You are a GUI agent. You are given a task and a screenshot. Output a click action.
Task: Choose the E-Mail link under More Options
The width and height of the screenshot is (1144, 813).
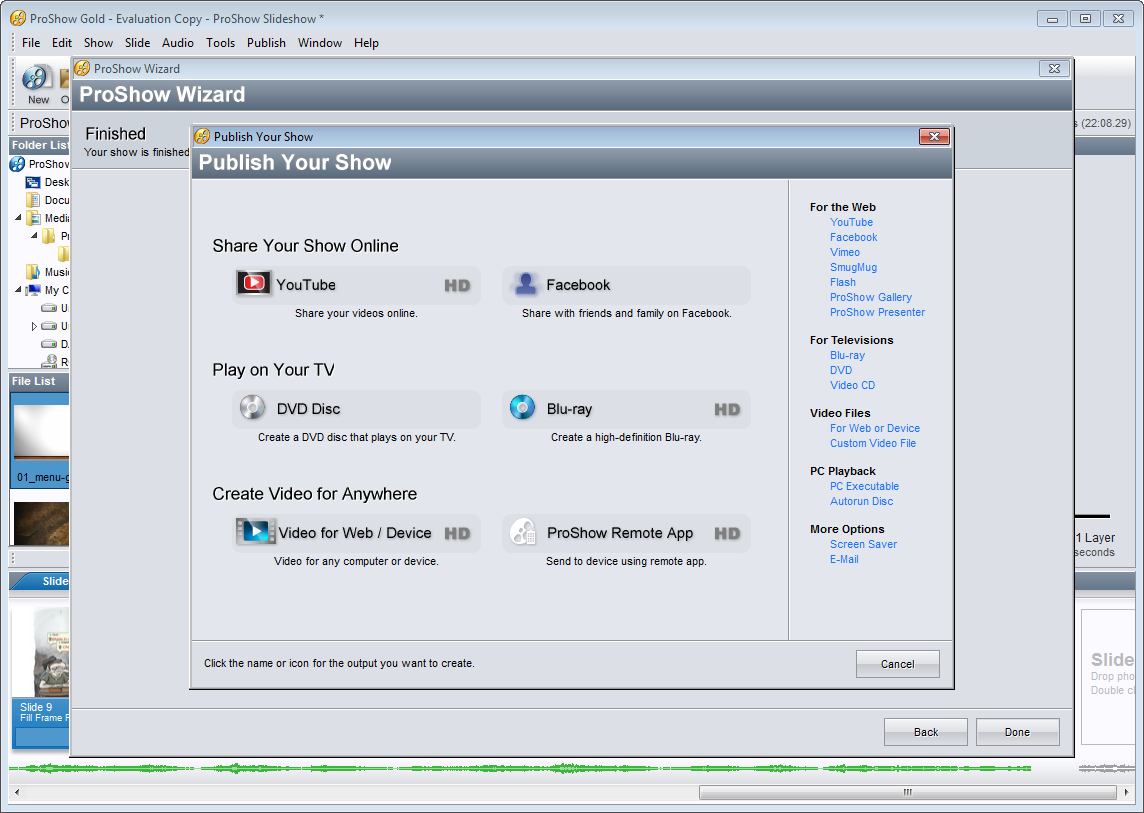[x=844, y=559]
